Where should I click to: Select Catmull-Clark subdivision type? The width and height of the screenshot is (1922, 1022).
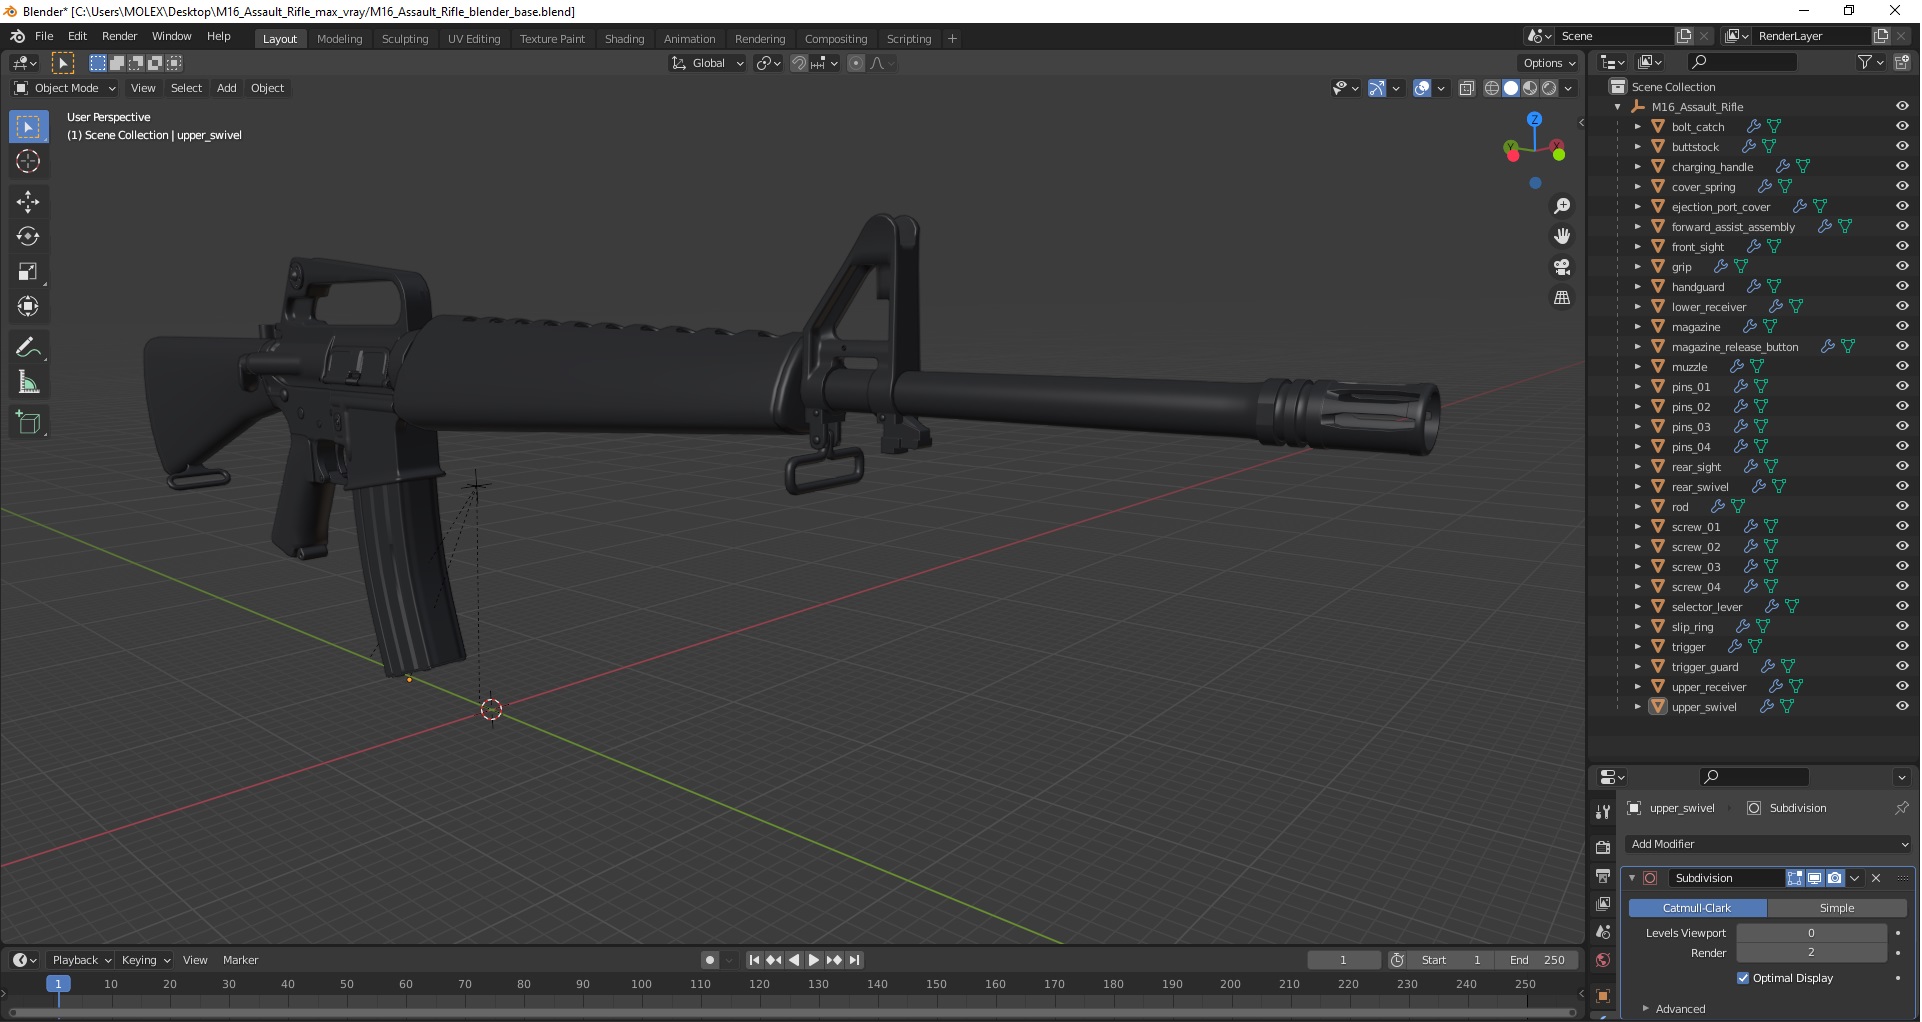coord(1697,908)
